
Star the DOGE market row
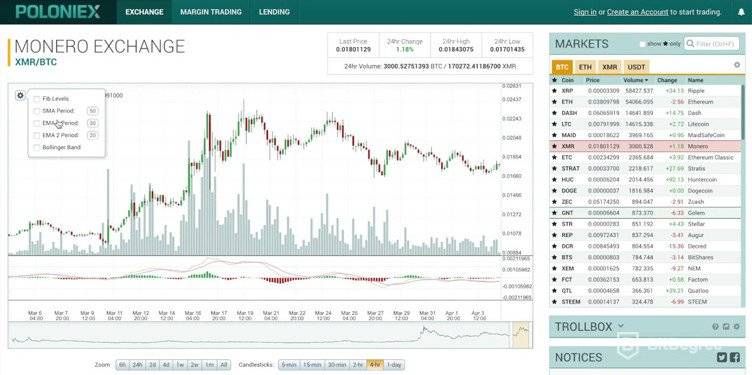click(554, 190)
